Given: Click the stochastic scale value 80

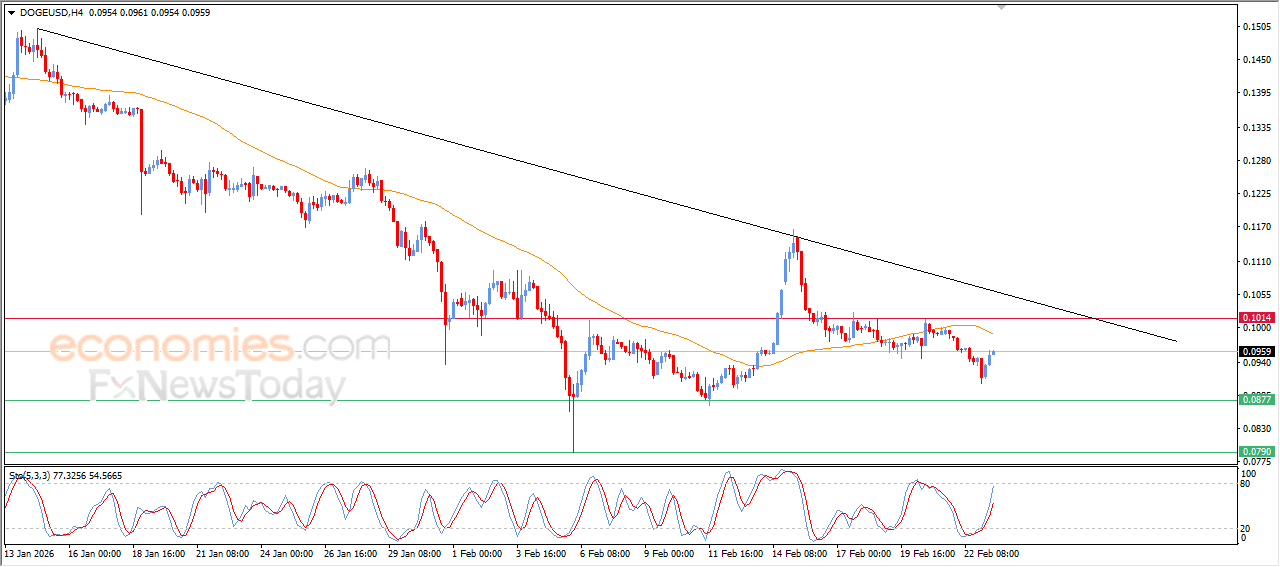Looking at the screenshot, I should [x=1244, y=484].
